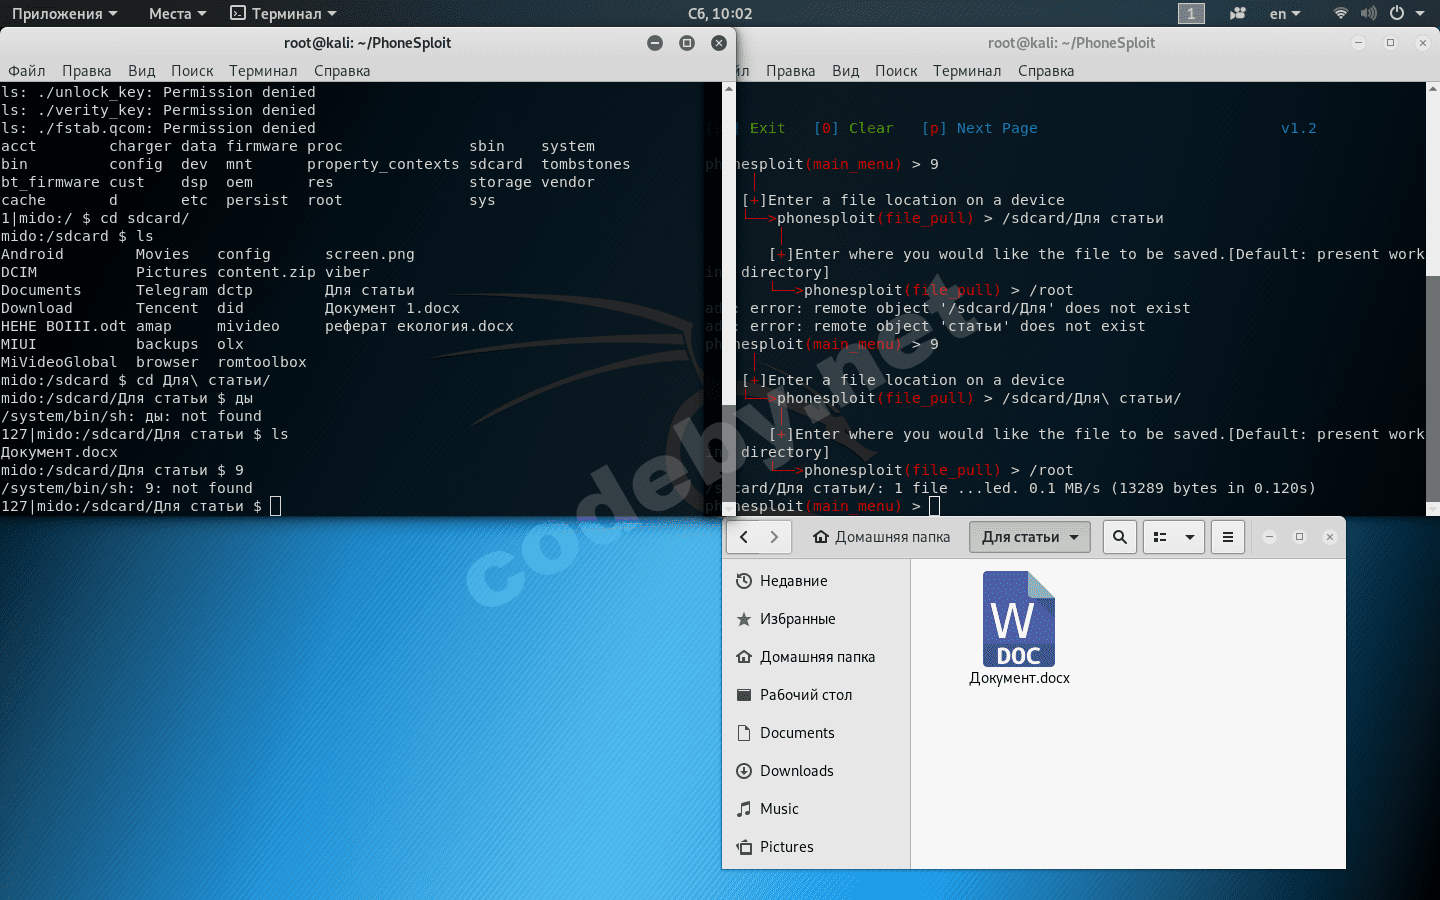Click the scrollbar up arrow of the front terminal
The height and width of the screenshot is (900, 1440).
(728, 89)
